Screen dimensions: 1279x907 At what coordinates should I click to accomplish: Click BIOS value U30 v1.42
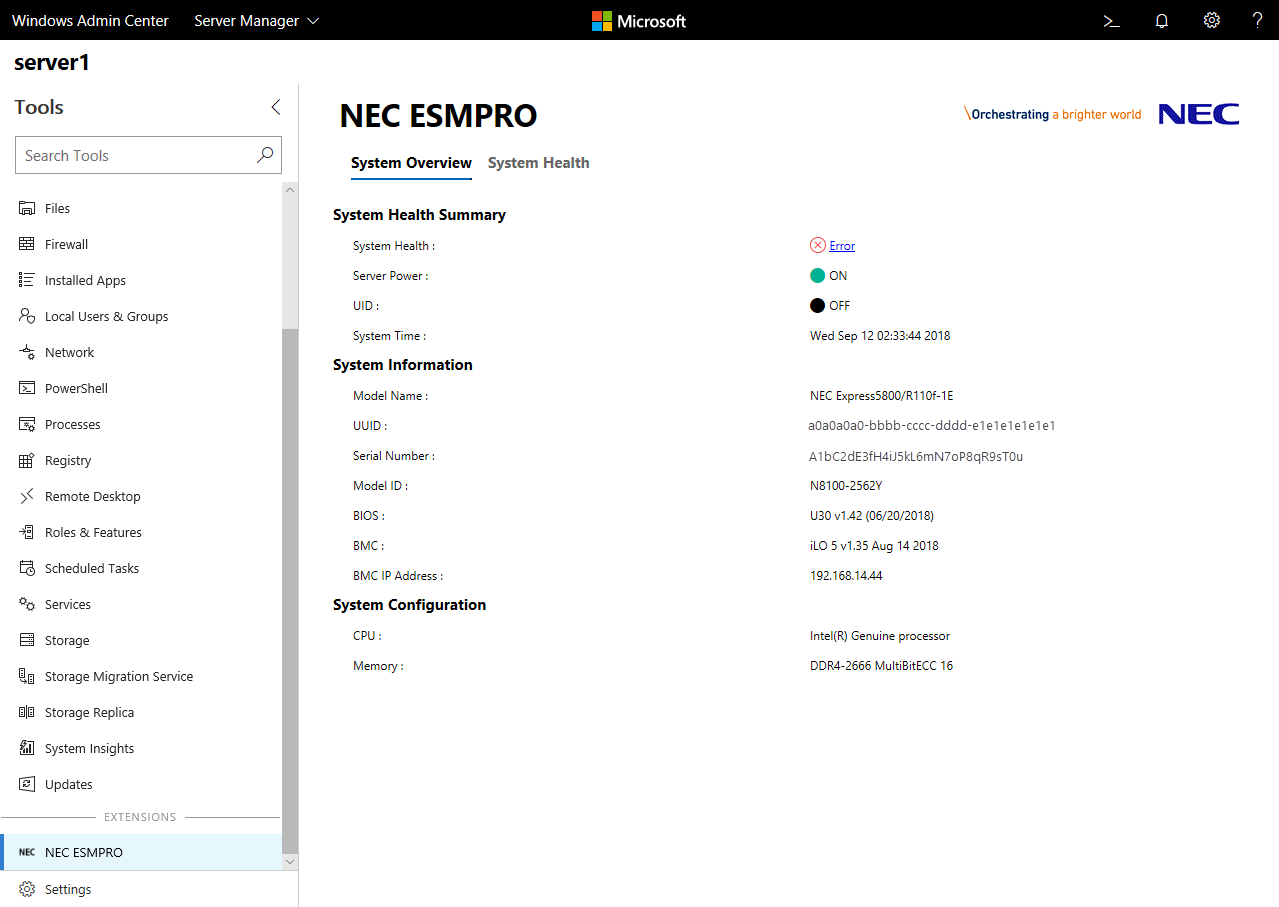coord(872,516)
